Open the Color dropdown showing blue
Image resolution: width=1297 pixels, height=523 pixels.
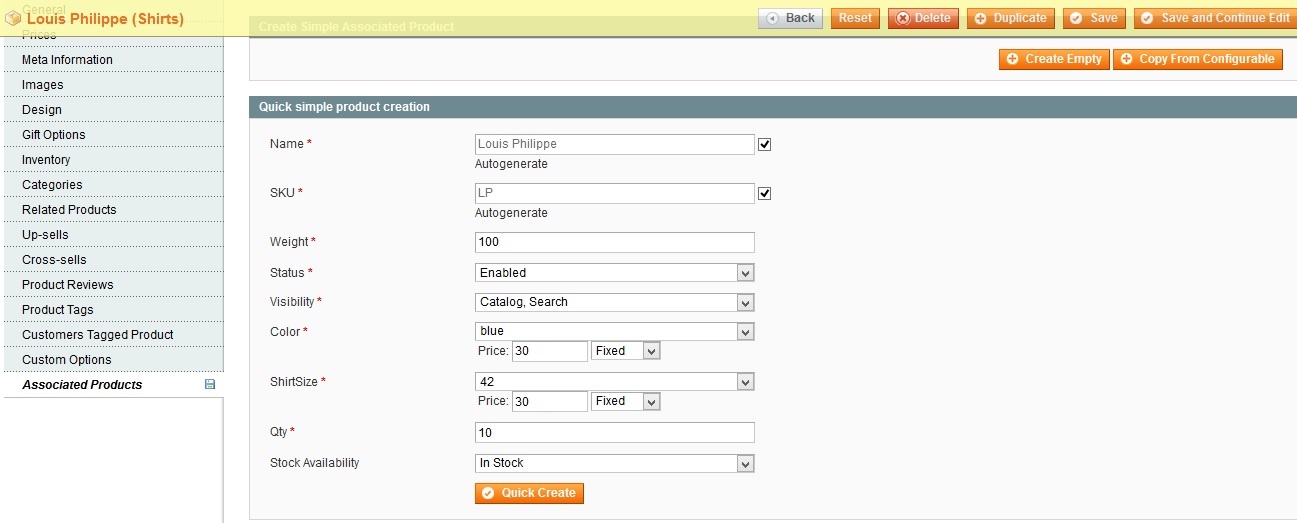pos(614,331)
